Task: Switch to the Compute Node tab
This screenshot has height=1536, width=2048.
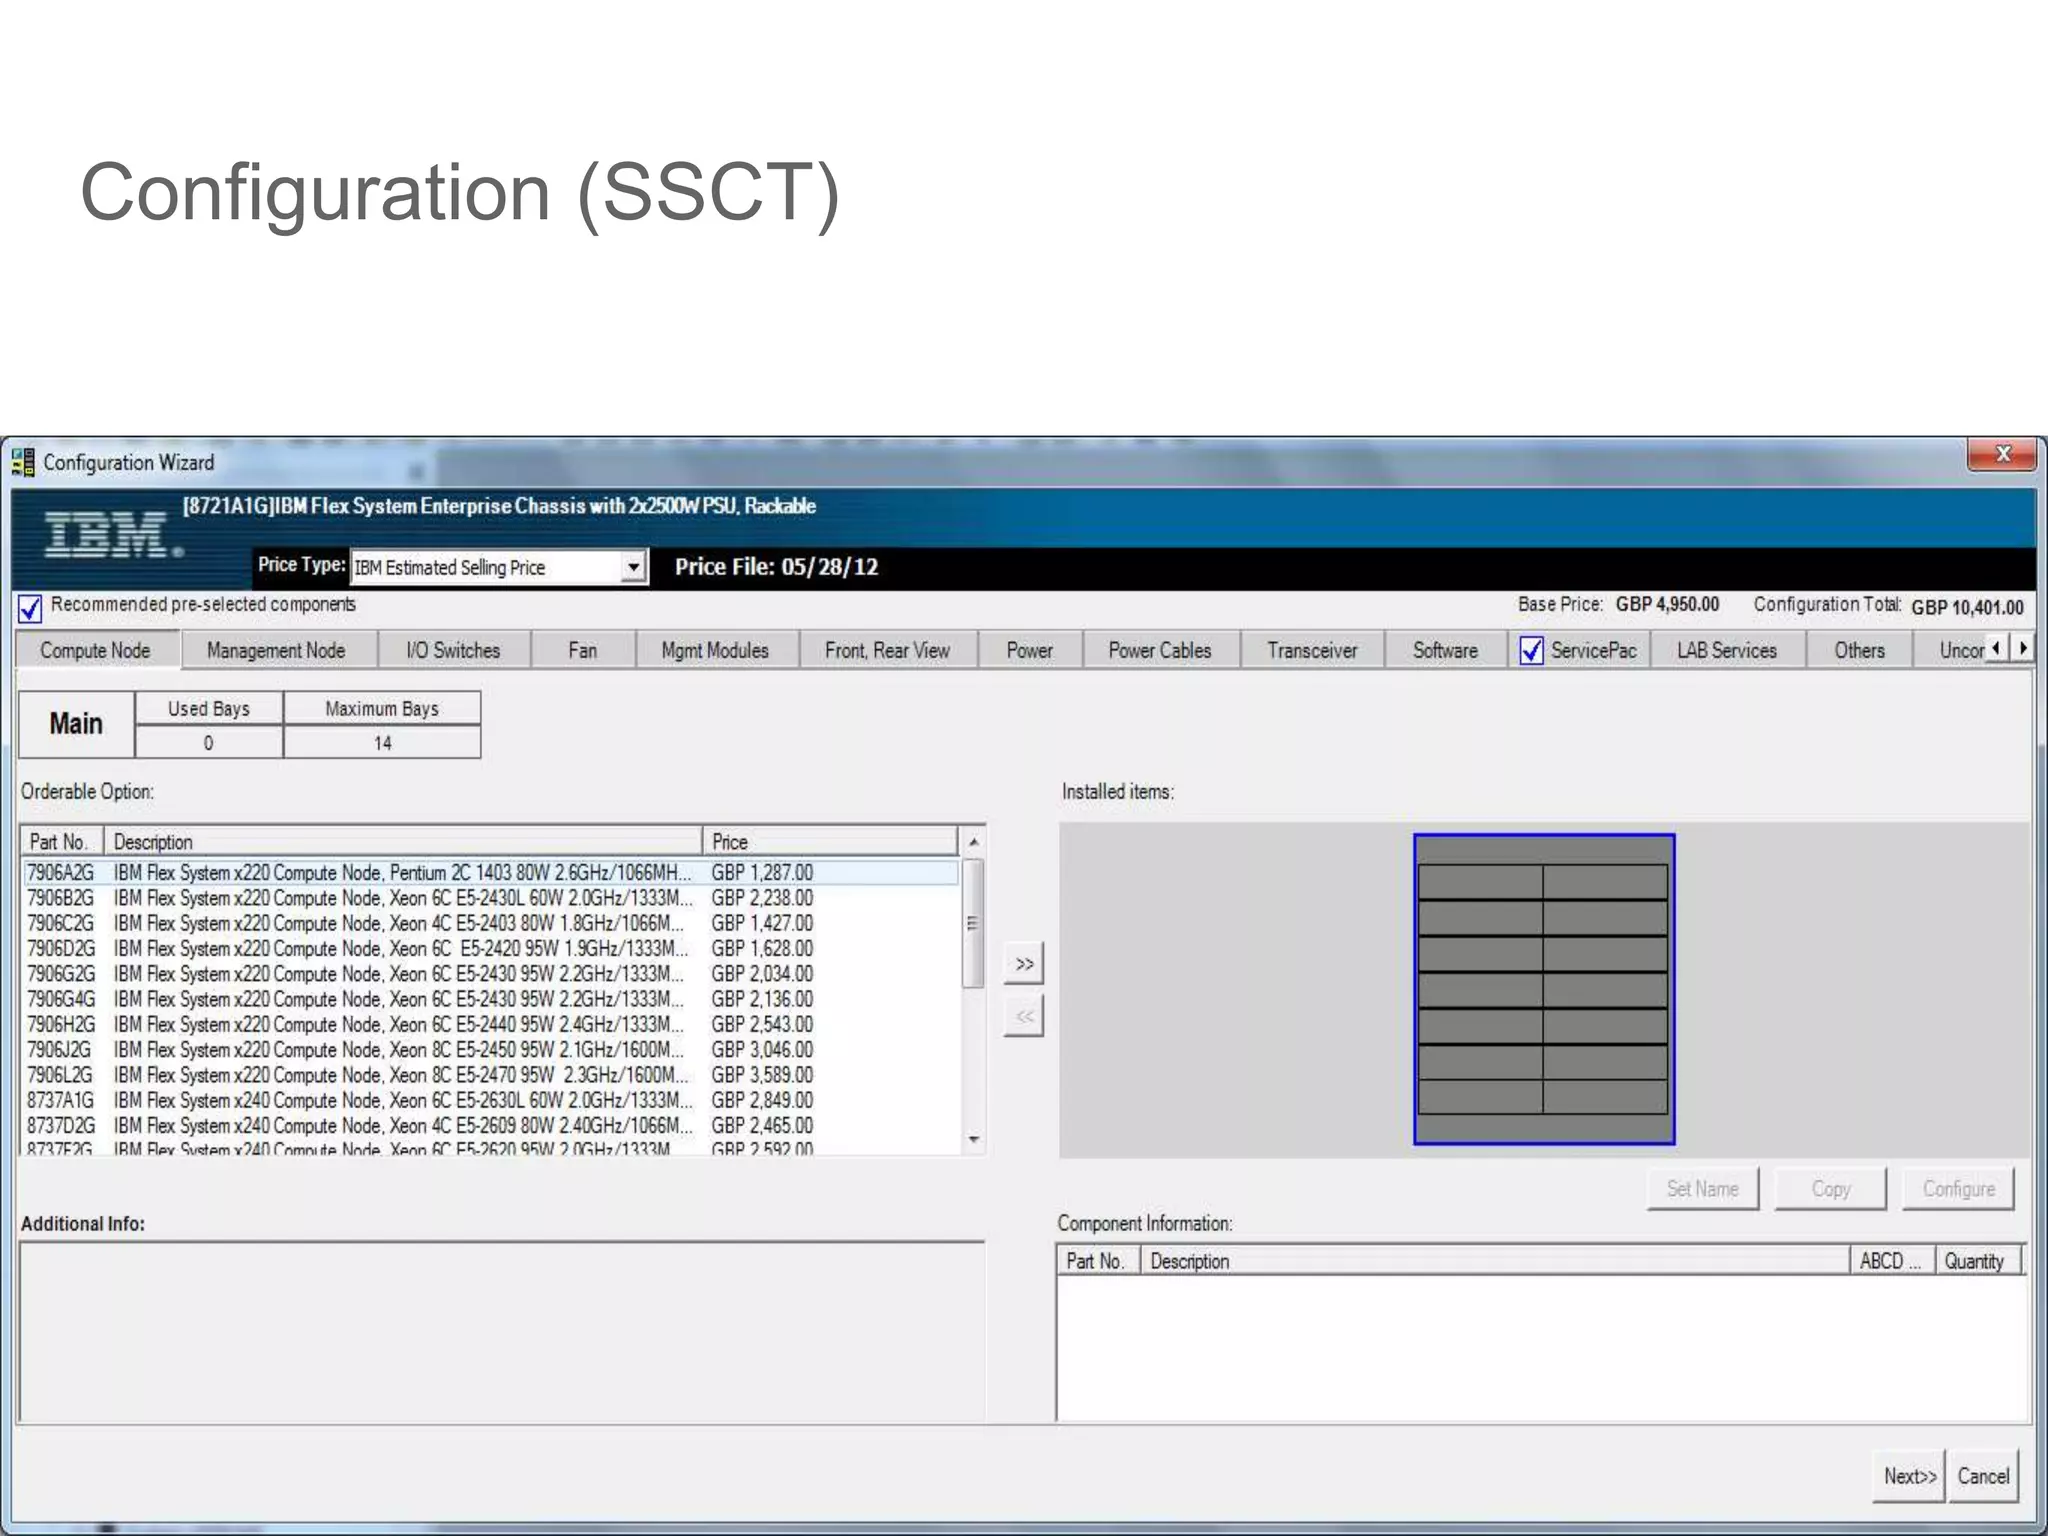Action: [x=96, y=651]
